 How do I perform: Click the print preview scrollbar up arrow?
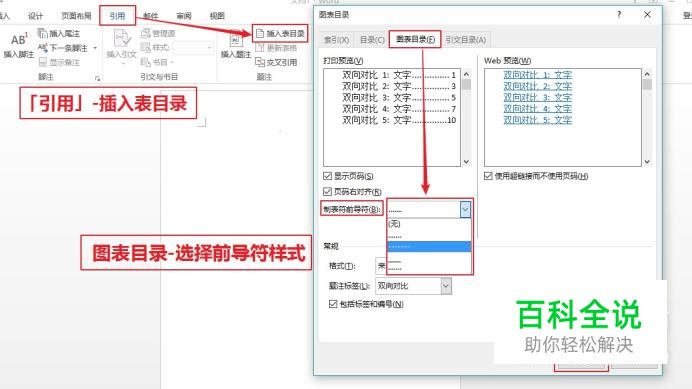pos(466,74)
